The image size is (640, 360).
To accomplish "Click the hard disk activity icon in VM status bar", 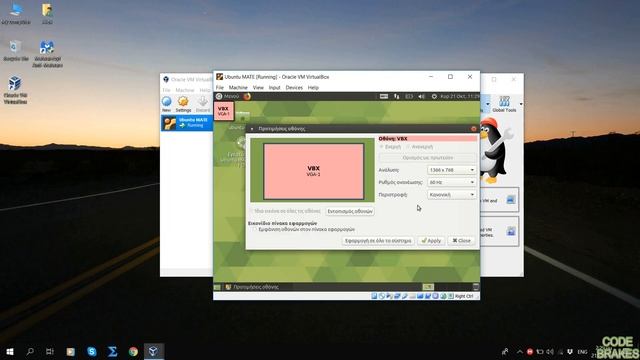I will 374,296.
